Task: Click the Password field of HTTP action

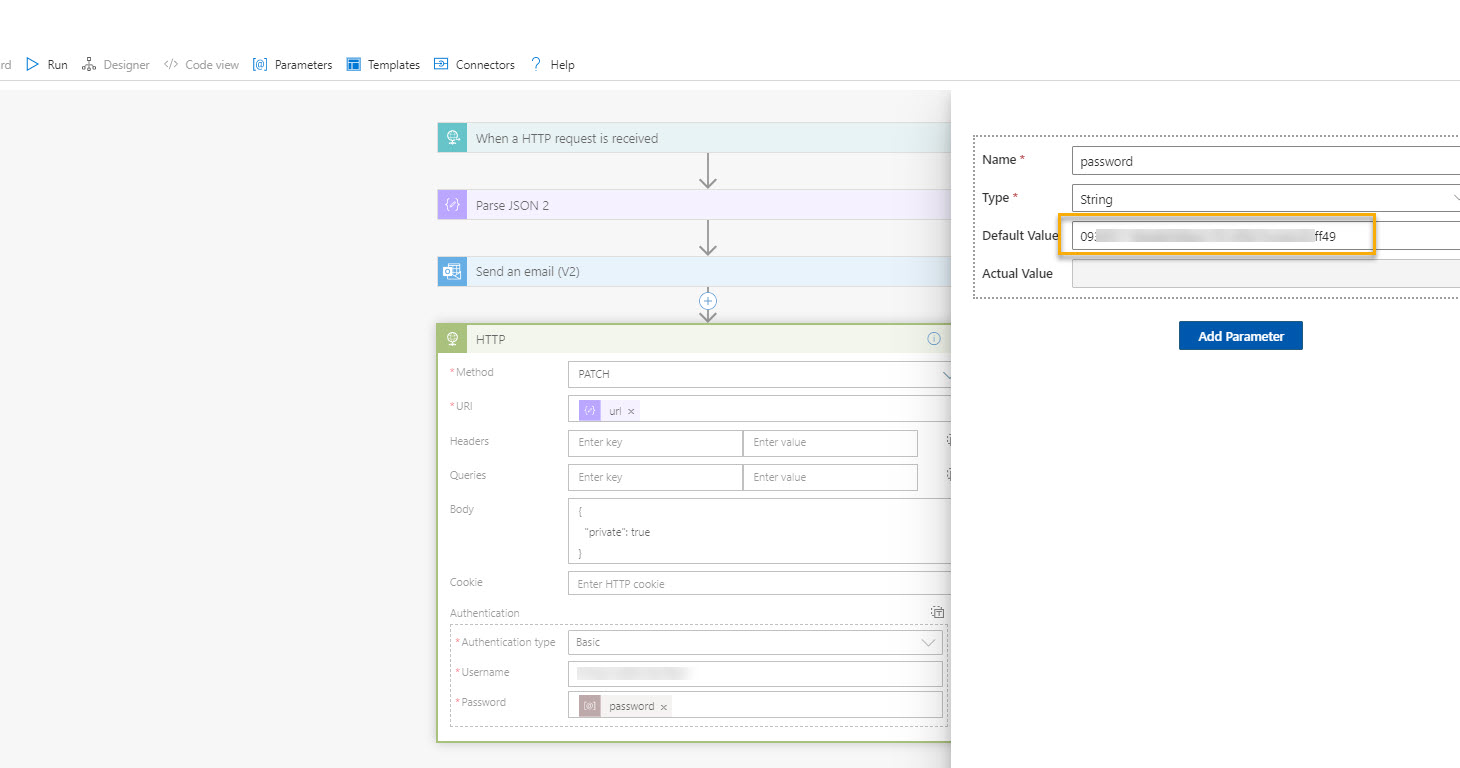Action: [x=755, y=705]
